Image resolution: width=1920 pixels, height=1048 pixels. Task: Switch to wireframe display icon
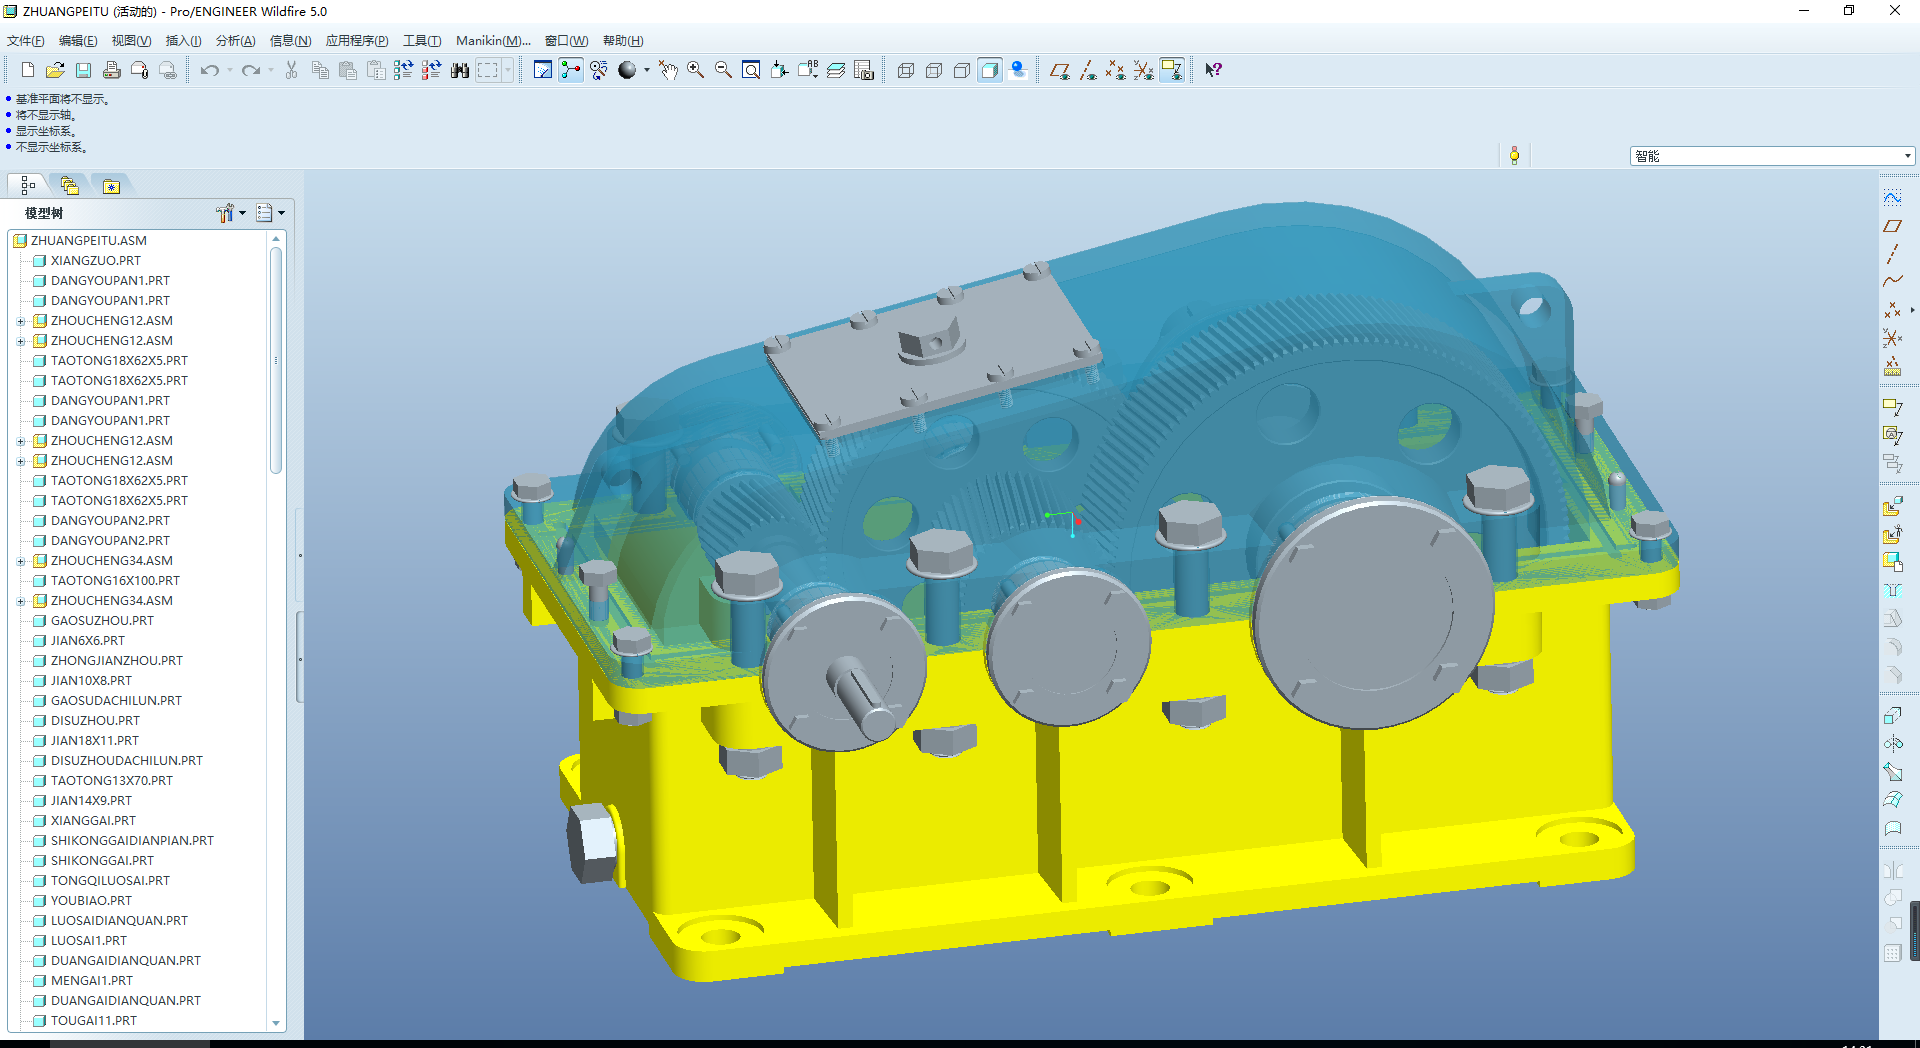906,70
